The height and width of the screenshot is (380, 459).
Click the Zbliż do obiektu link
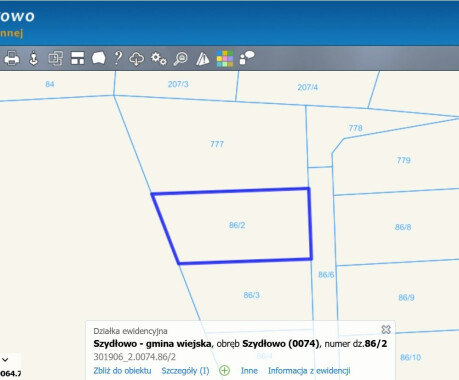coord(122,371)
